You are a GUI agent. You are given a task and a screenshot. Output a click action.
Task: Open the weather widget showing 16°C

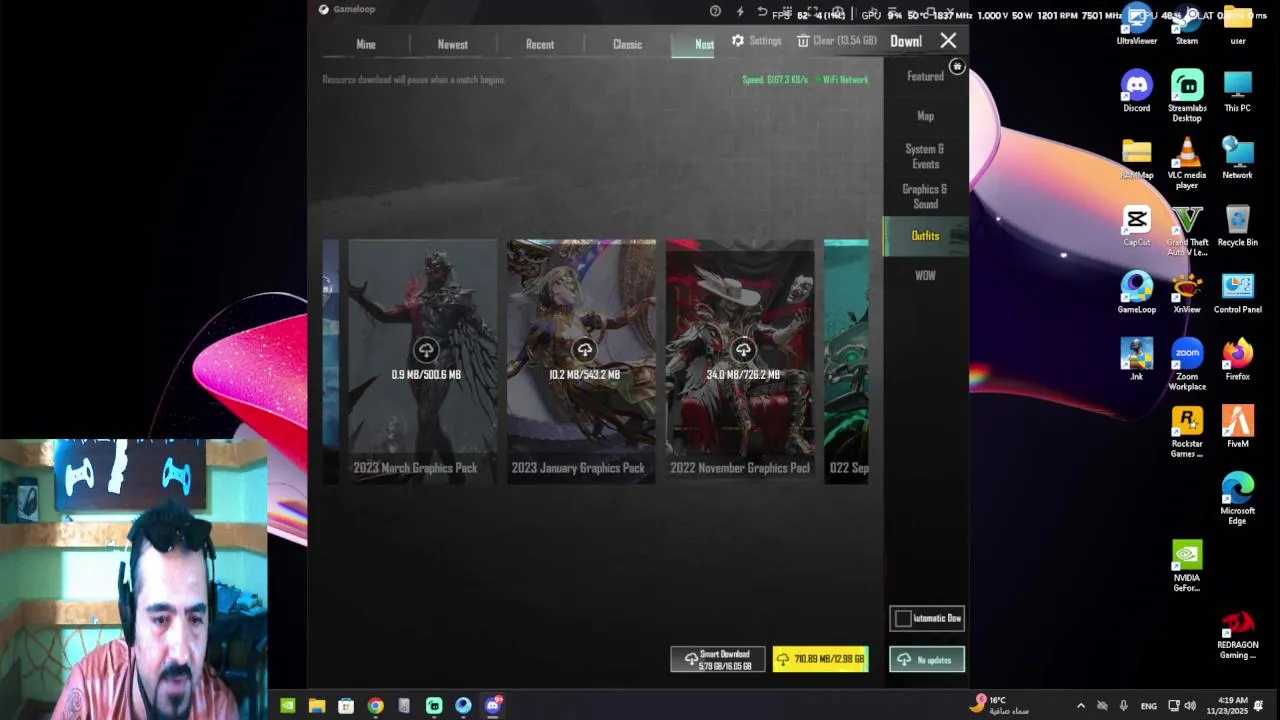tap(1001, 705)
